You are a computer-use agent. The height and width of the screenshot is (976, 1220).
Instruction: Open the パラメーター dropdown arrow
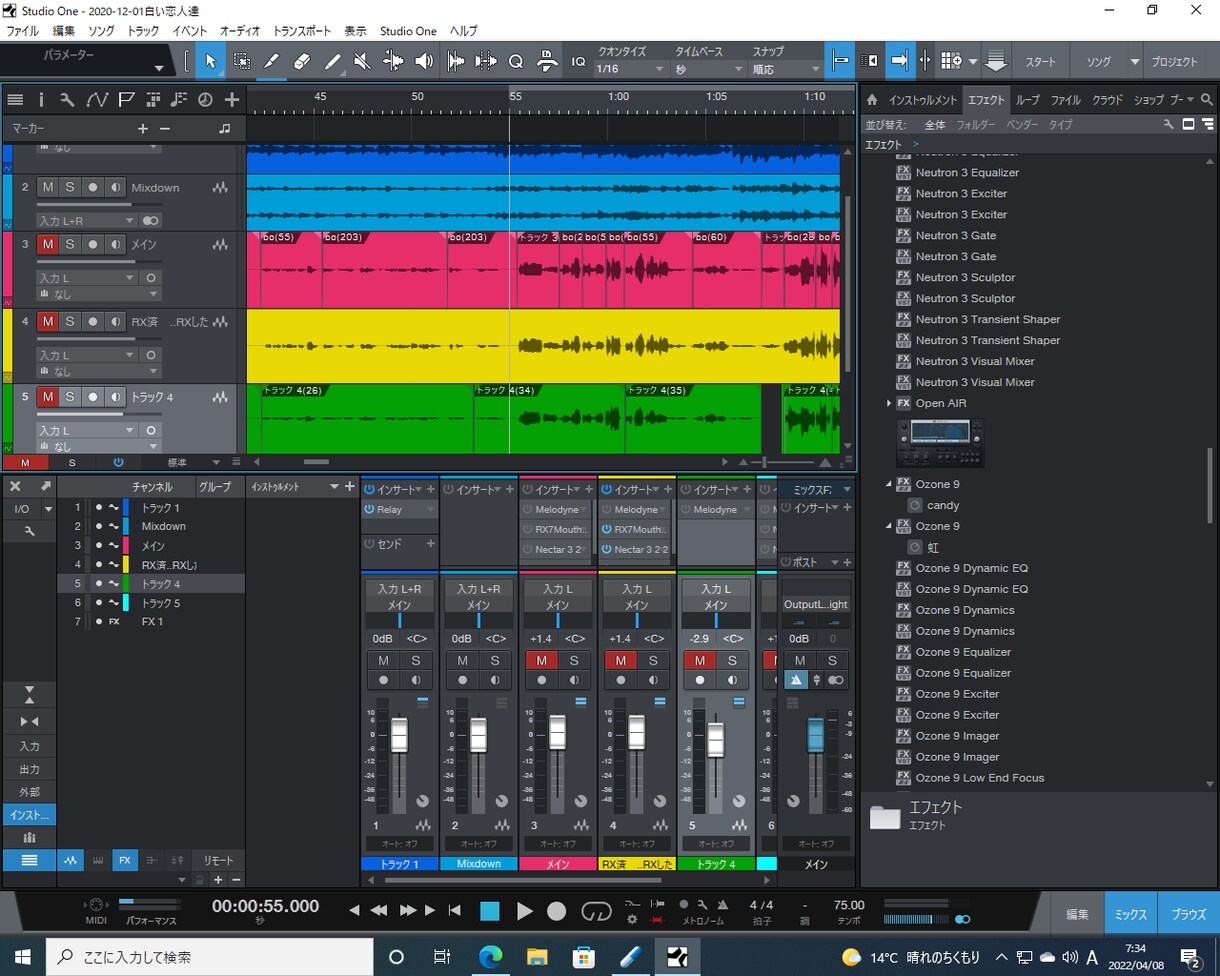158,68
